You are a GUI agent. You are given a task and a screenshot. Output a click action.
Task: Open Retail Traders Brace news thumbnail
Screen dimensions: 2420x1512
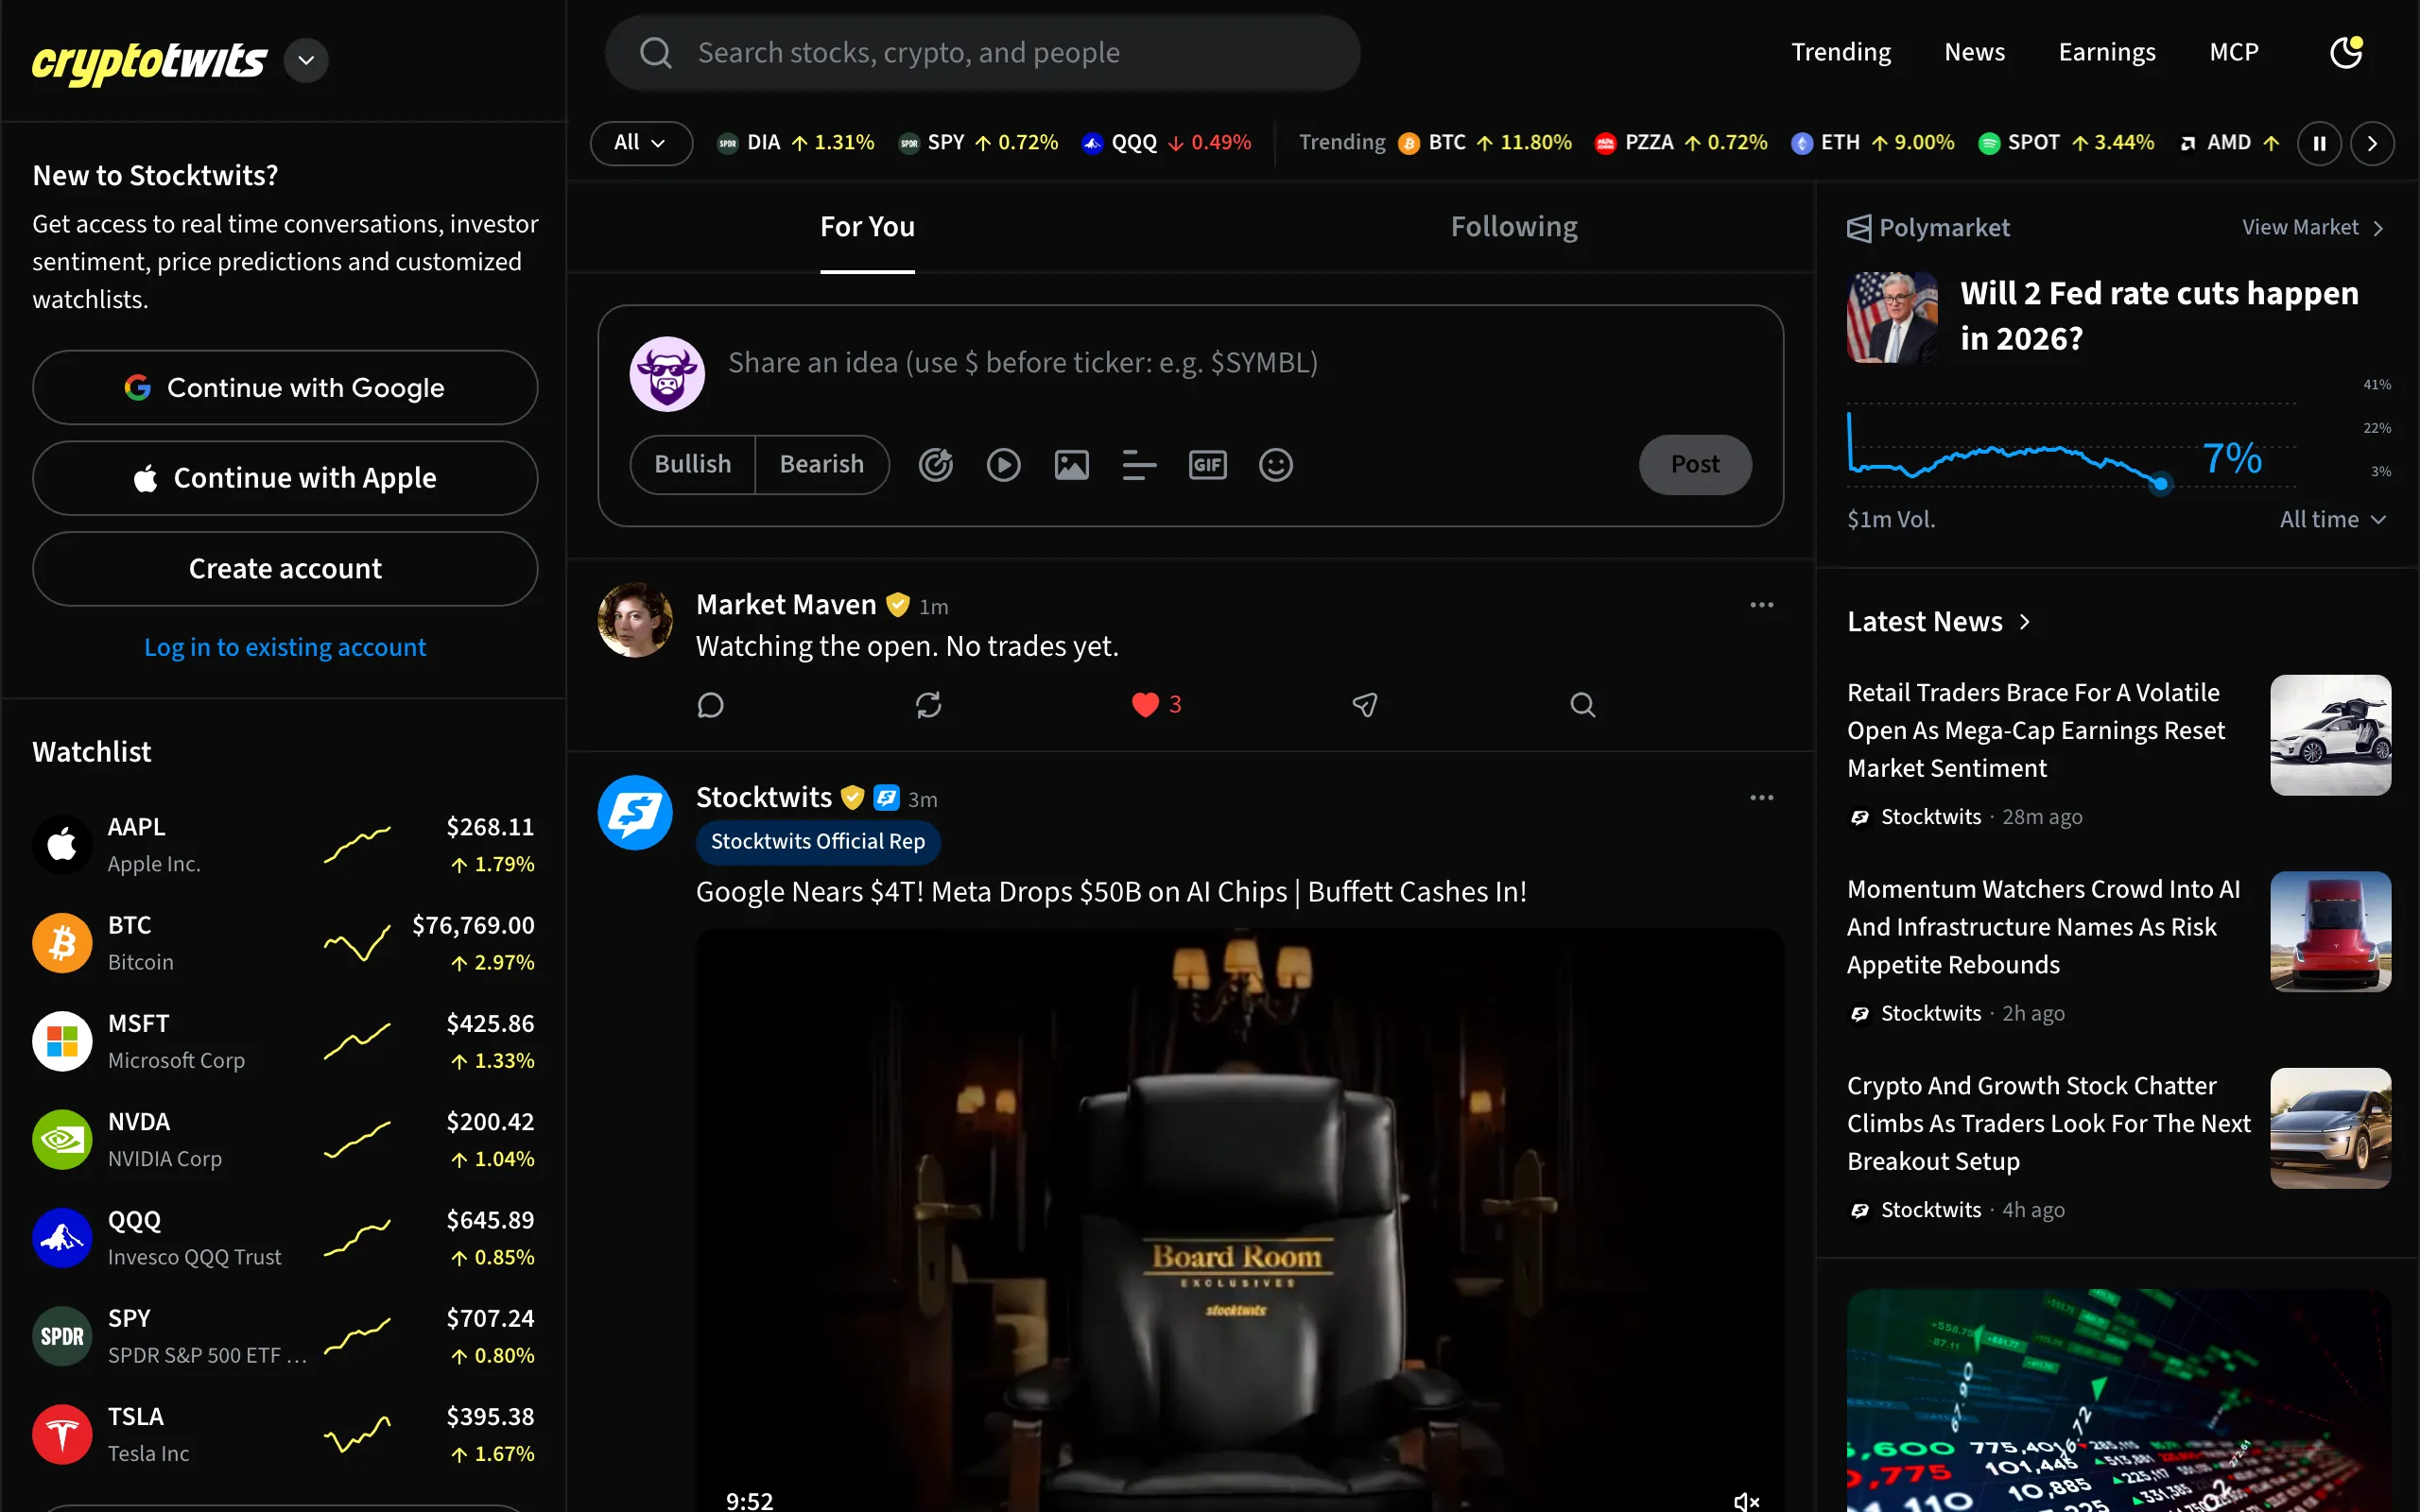point(2330,735)
